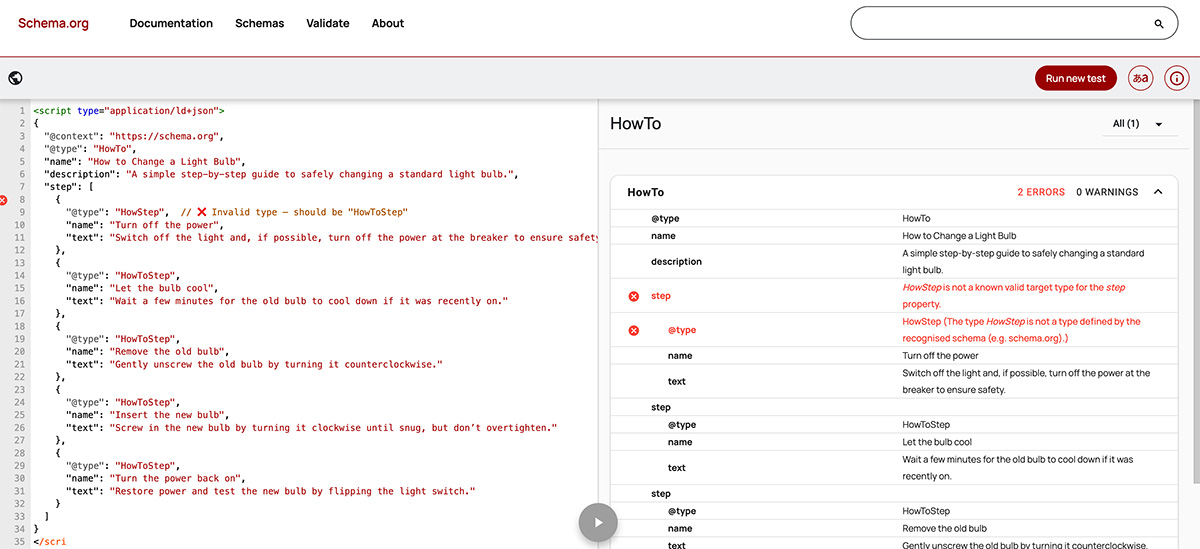1200x549 pixels.
Task: Click the error marker on line 8
Action: (x=4, y=200)
